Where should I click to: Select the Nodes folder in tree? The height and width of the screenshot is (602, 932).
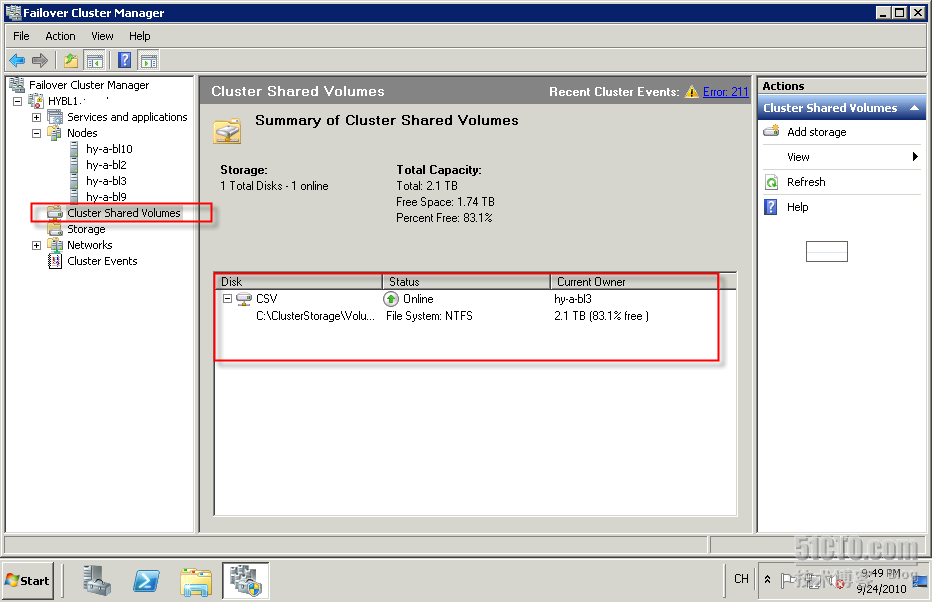(x=82, y=133)
